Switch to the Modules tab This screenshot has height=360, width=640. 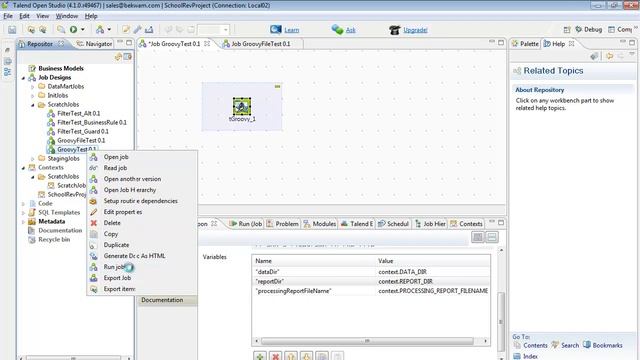click(x=320, y=224)
